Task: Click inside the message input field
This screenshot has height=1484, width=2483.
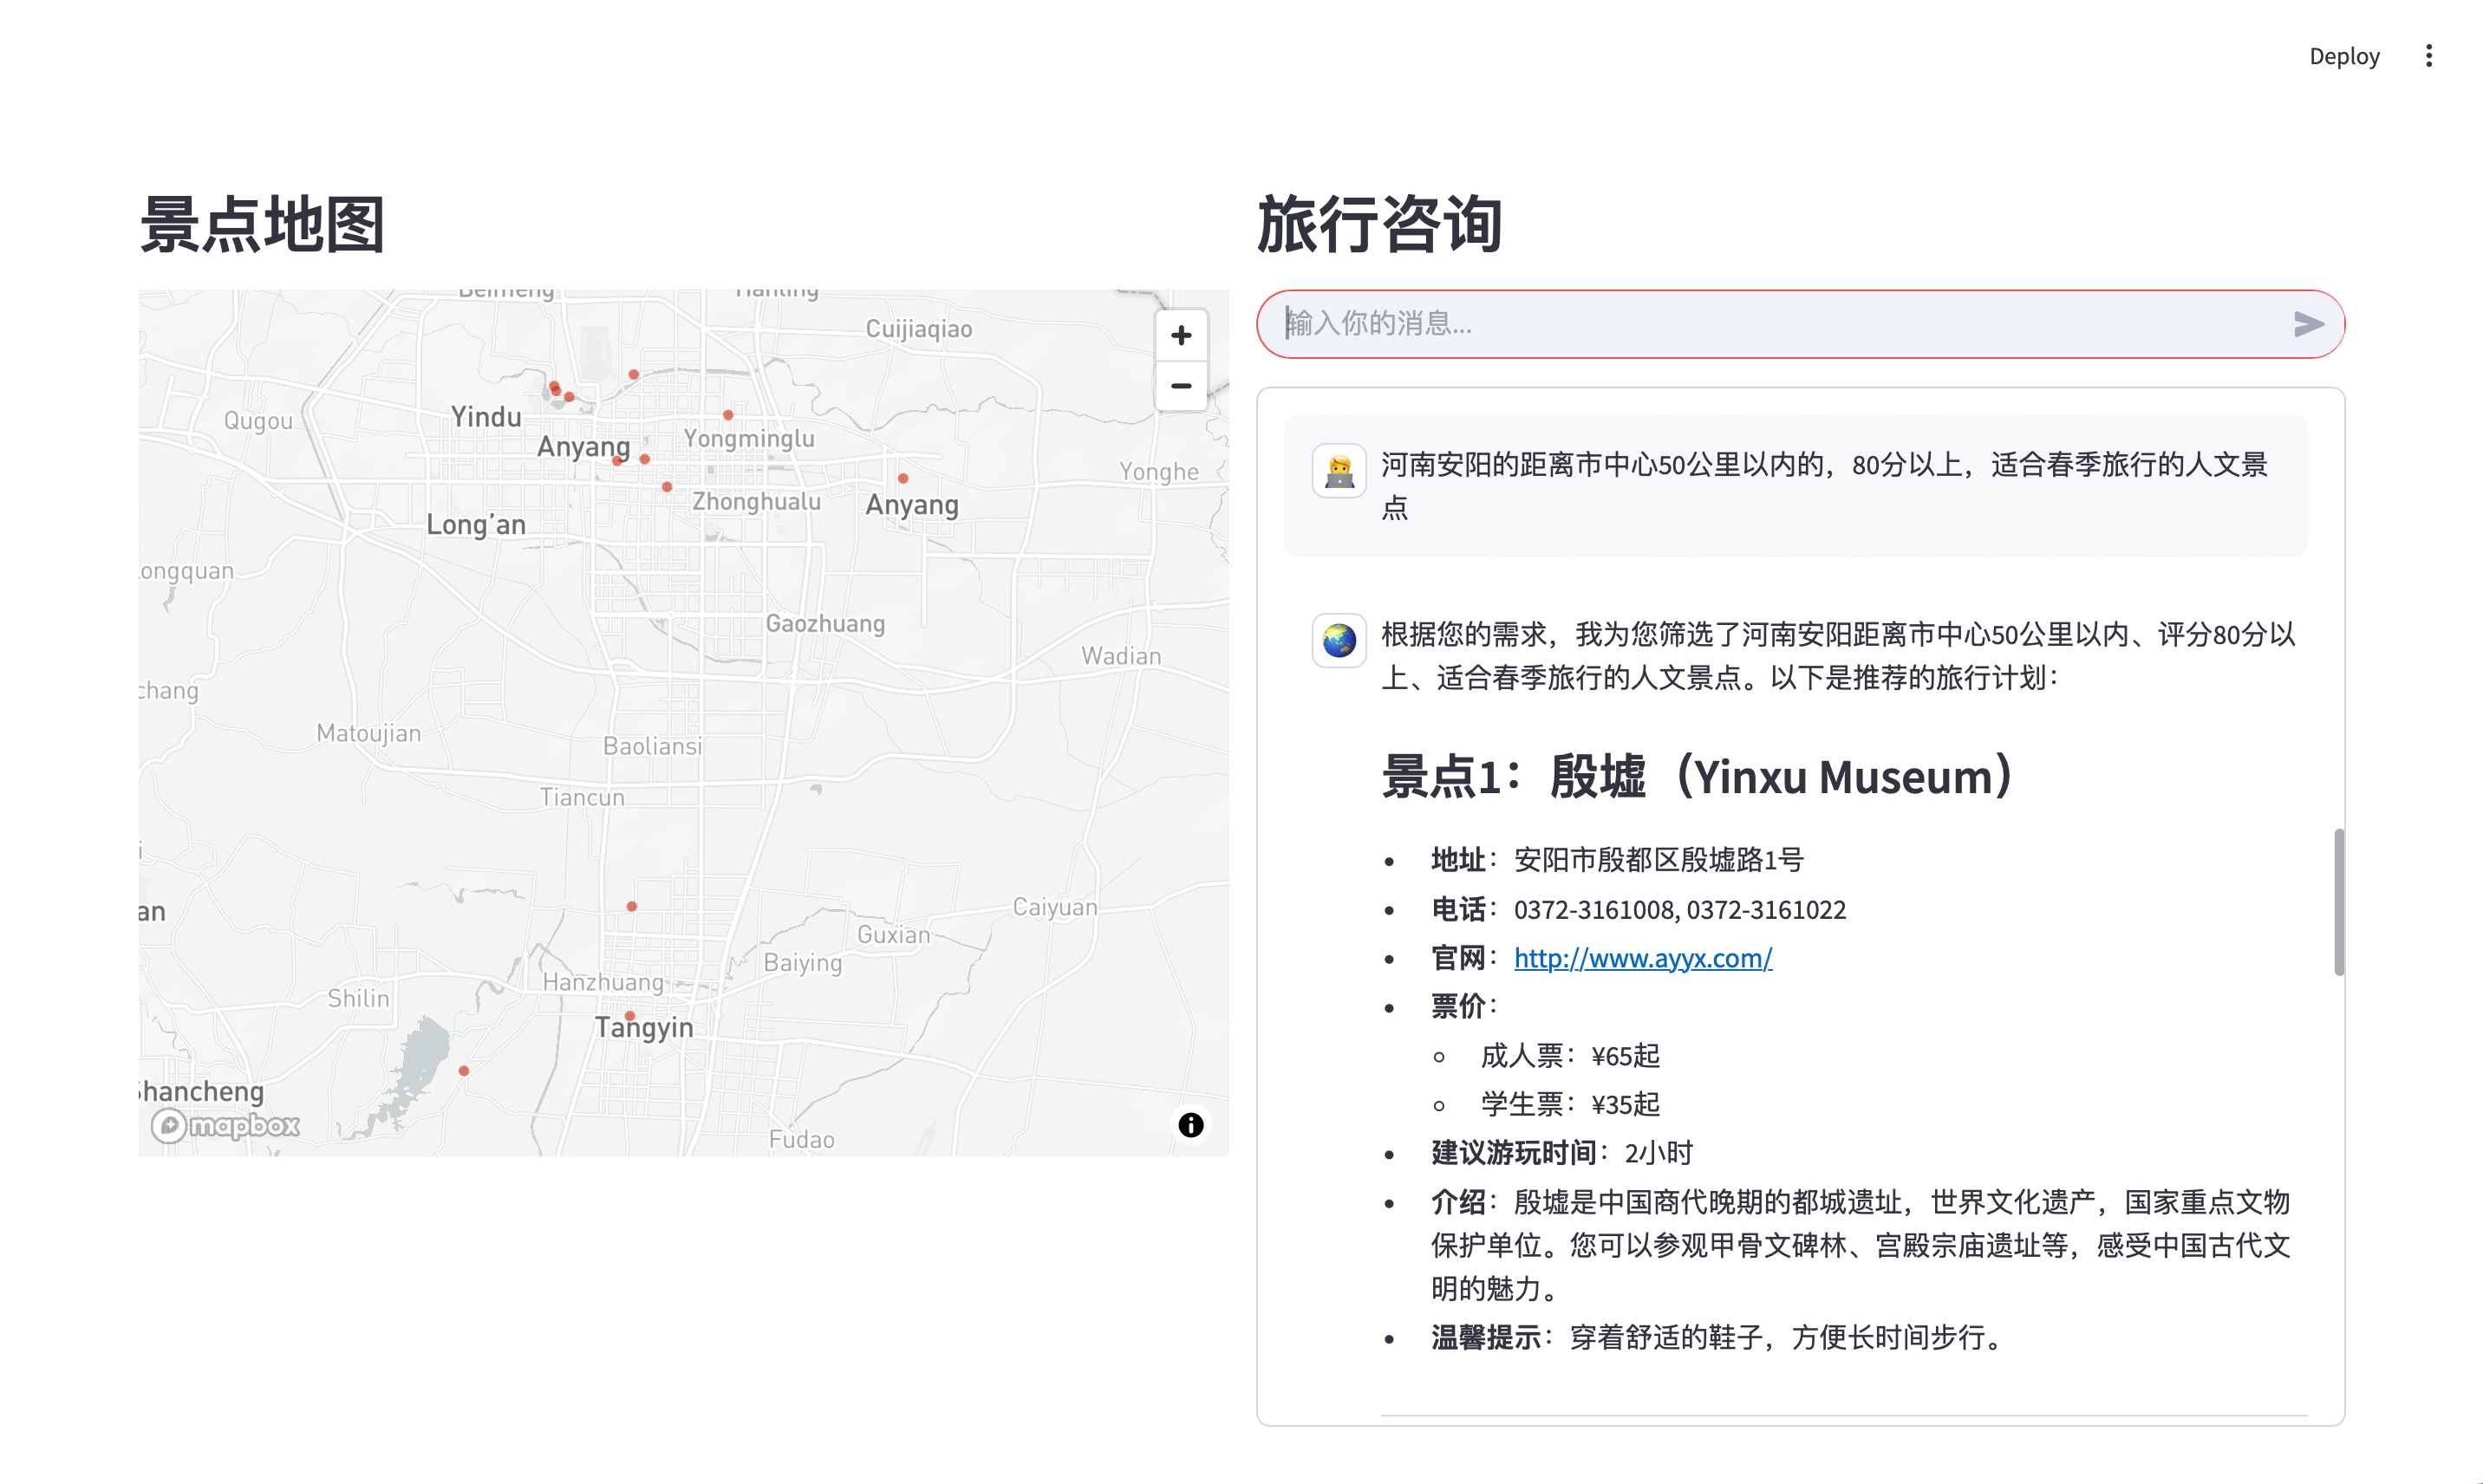Action: click(1700, 323)
